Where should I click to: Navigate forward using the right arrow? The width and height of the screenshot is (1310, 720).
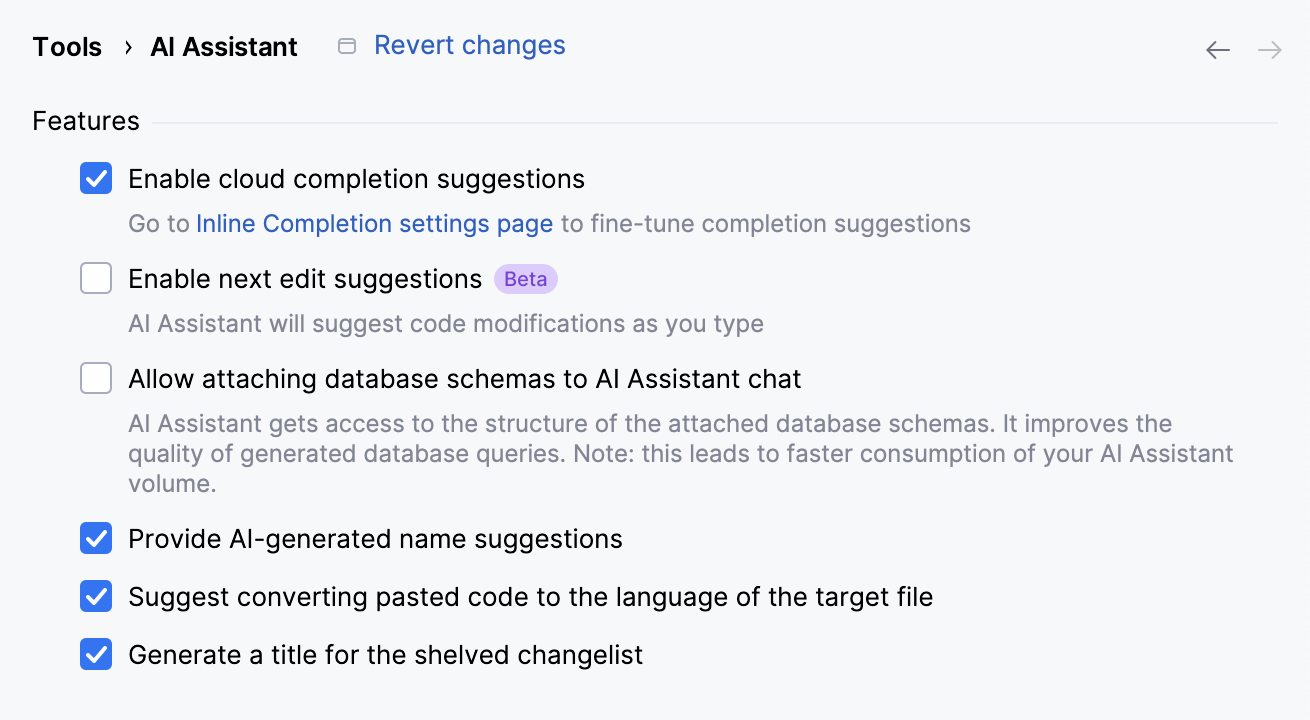click(1269, 49)
